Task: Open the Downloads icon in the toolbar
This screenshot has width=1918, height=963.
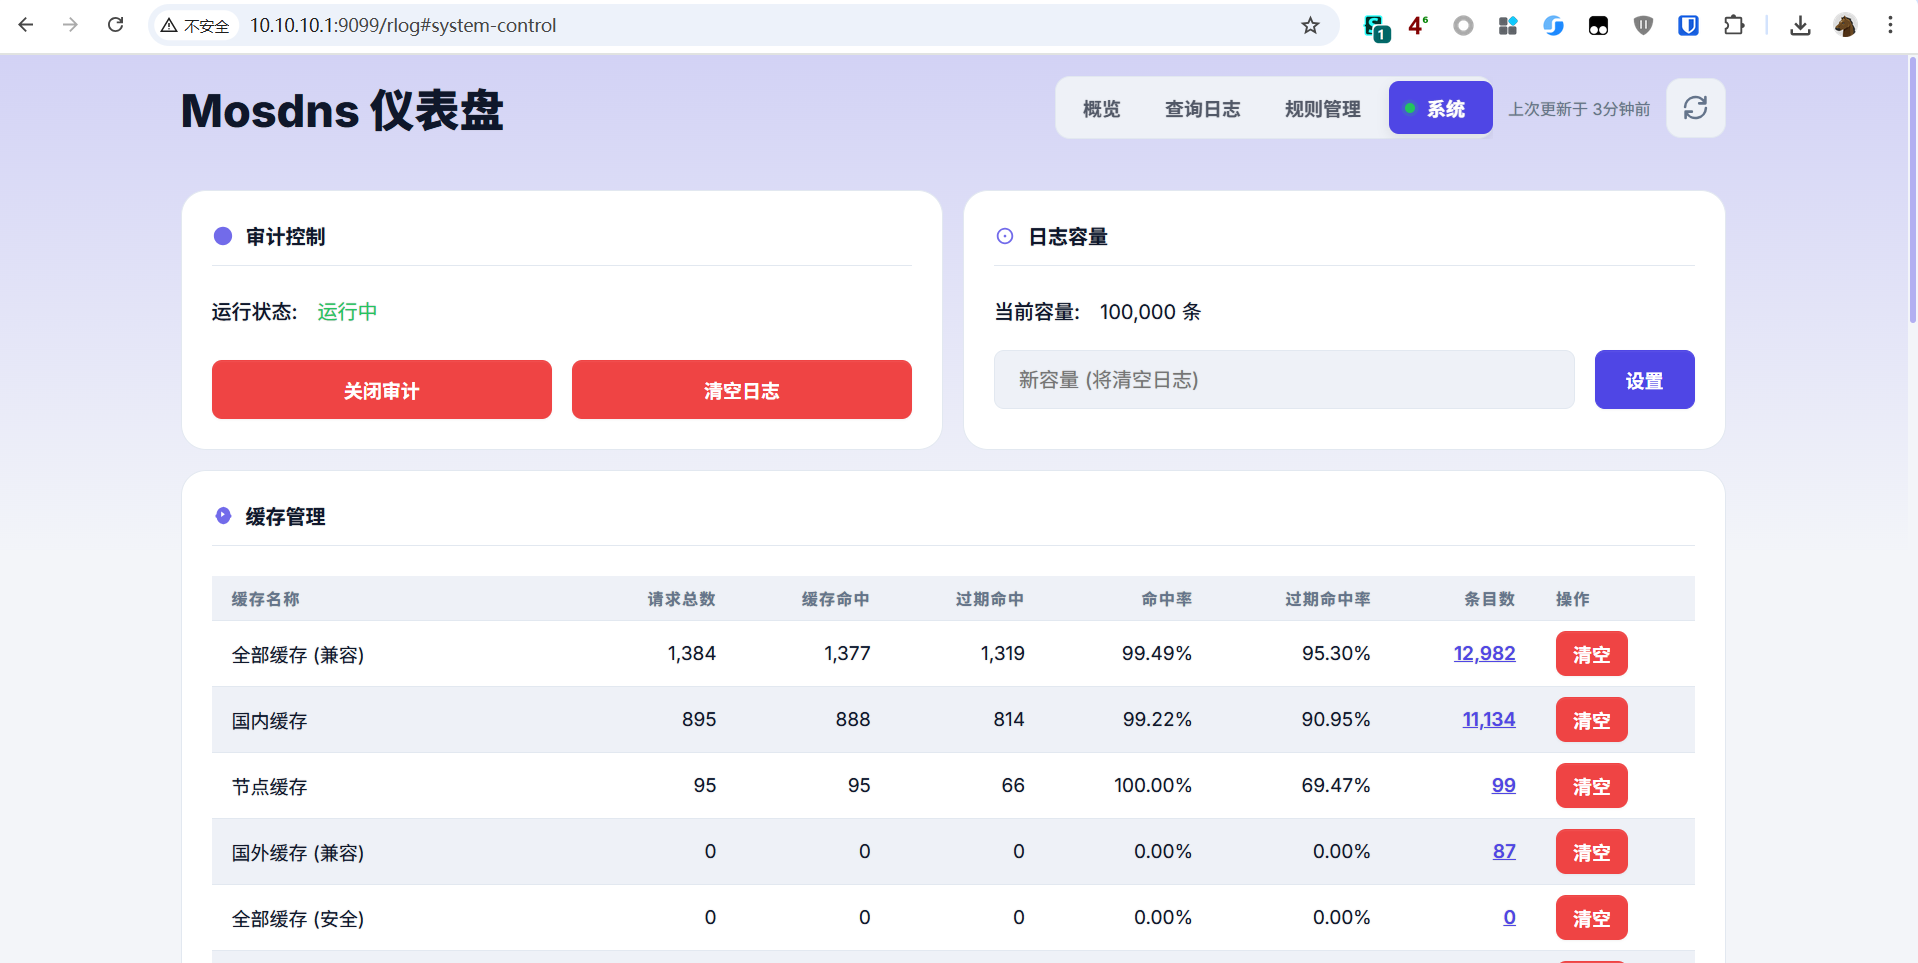Action: pyautogui.click(x=1800, y=25)
